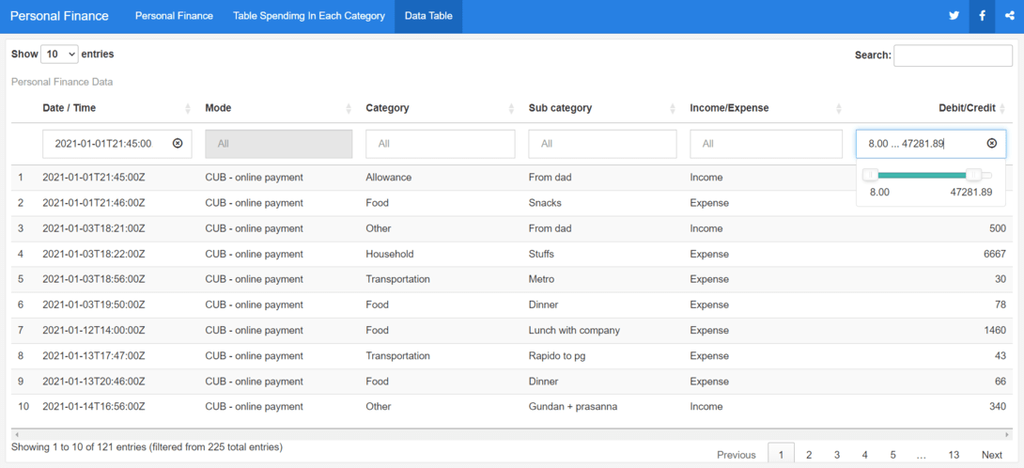The height and width of the screenshot is (468, 1024).
Task: Switch to Table Spending In Each Category tab
Action: pyautogui.click(x=308, y=16)
